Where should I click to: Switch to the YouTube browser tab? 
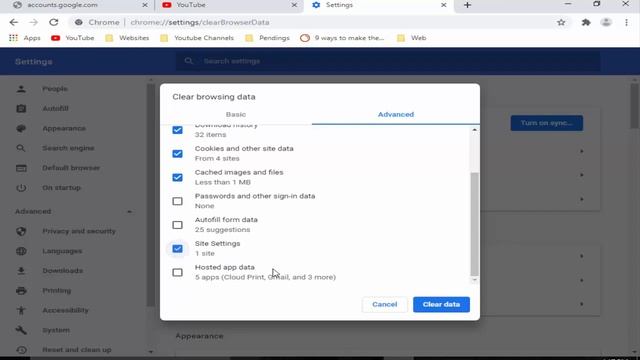click(229, 5)
